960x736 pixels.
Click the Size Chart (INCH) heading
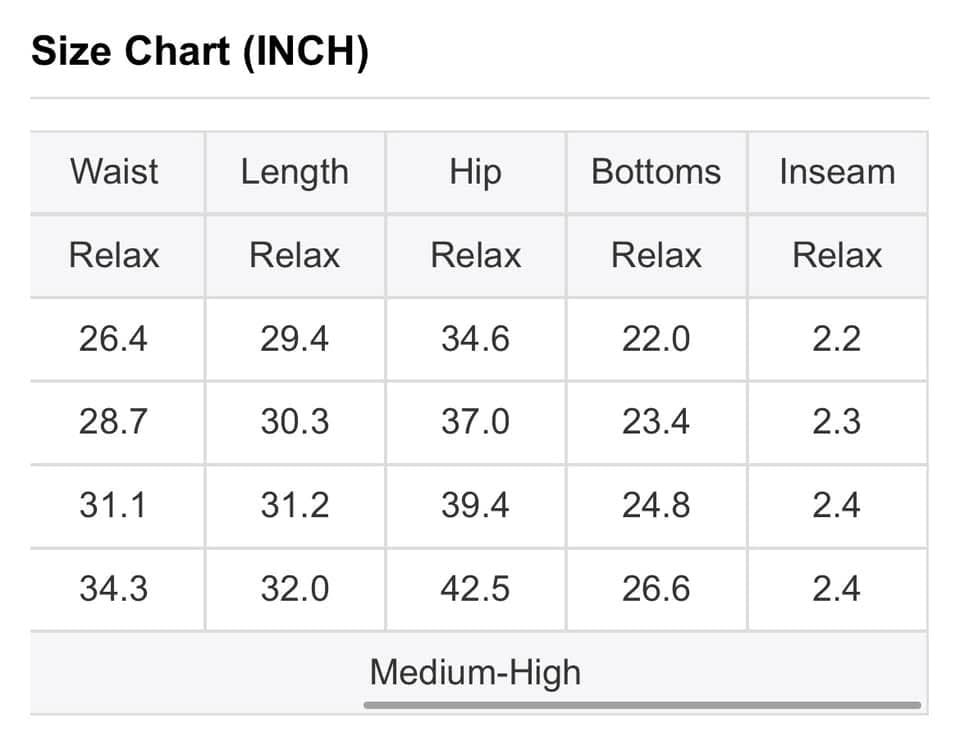[200, 51]
